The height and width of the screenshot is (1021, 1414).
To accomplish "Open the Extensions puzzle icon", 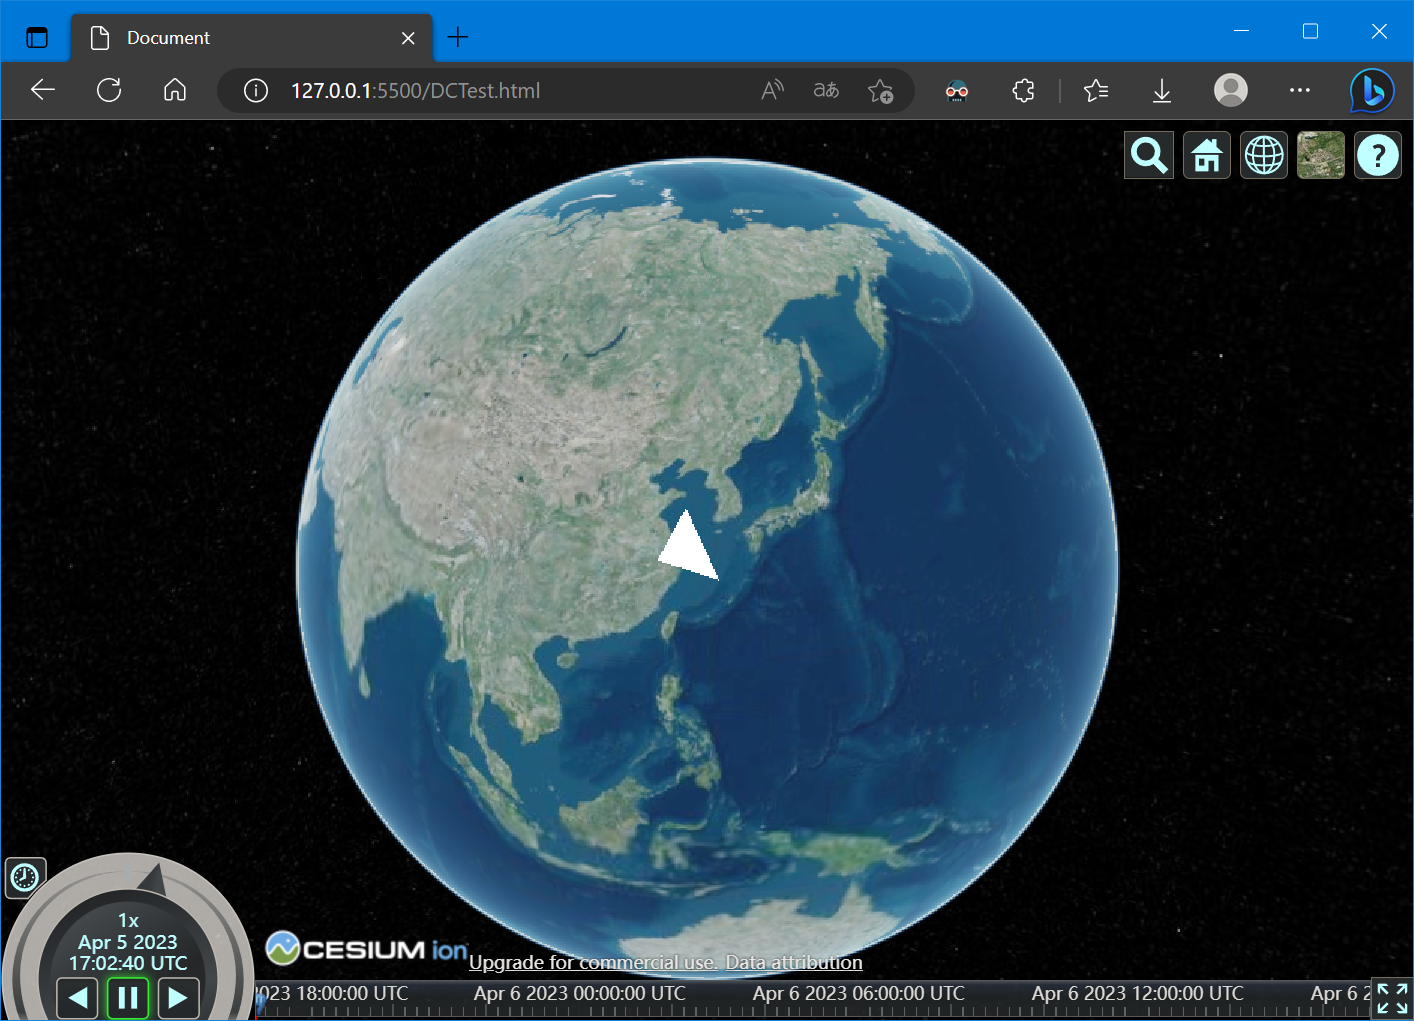I will (1023, 91).
